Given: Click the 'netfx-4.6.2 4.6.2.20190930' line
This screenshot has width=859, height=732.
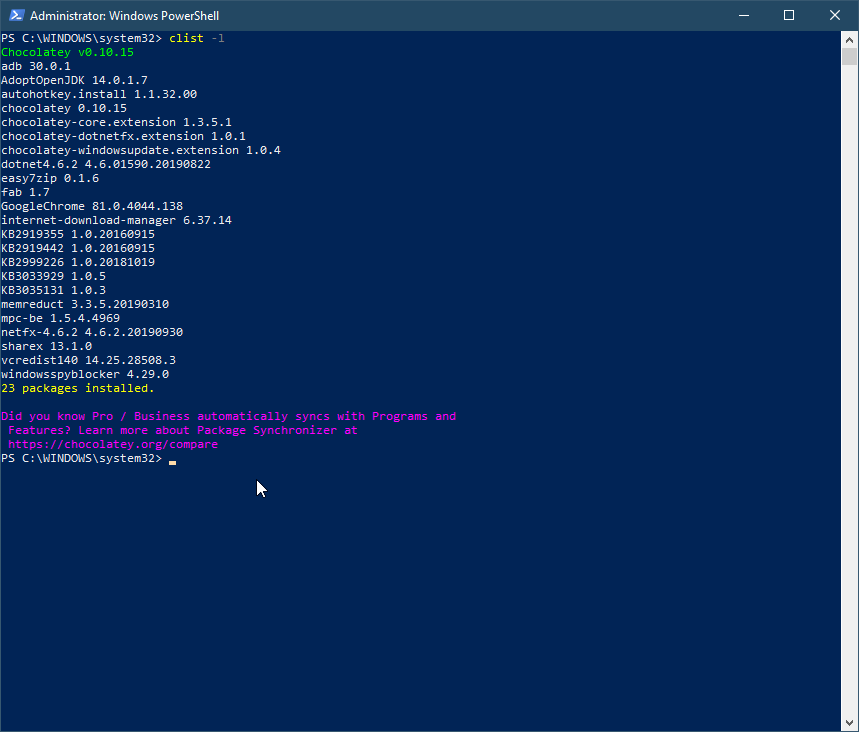Looking at the screenshot, I should pos(92,332).
